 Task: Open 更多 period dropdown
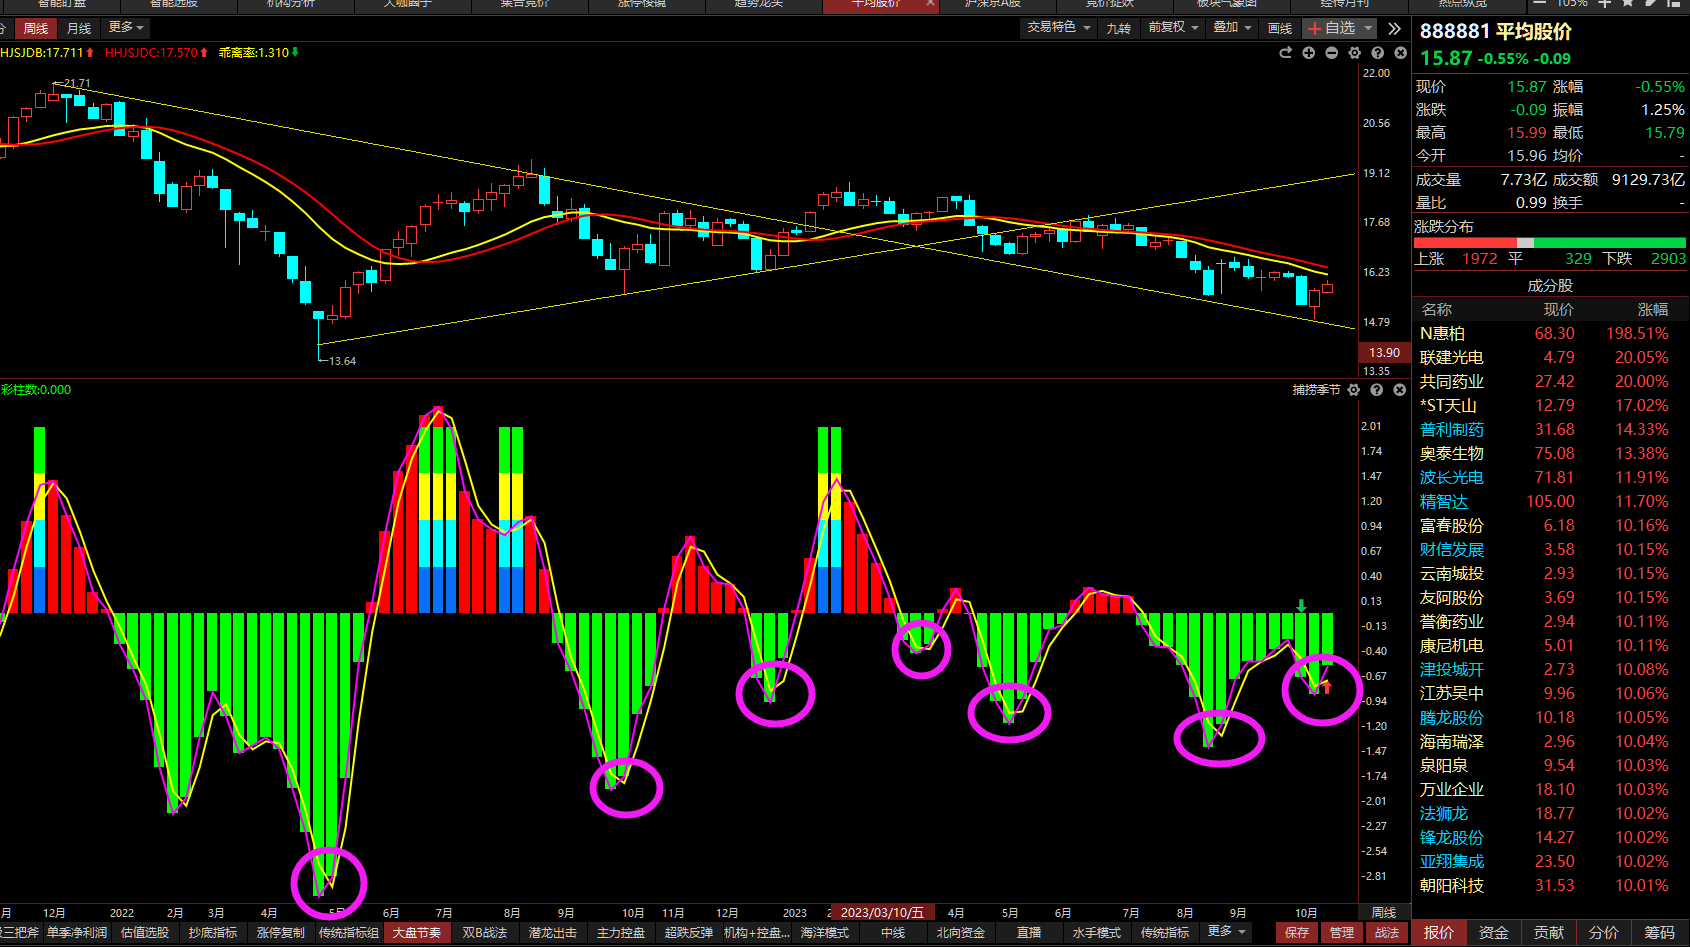tap(126, 28)
